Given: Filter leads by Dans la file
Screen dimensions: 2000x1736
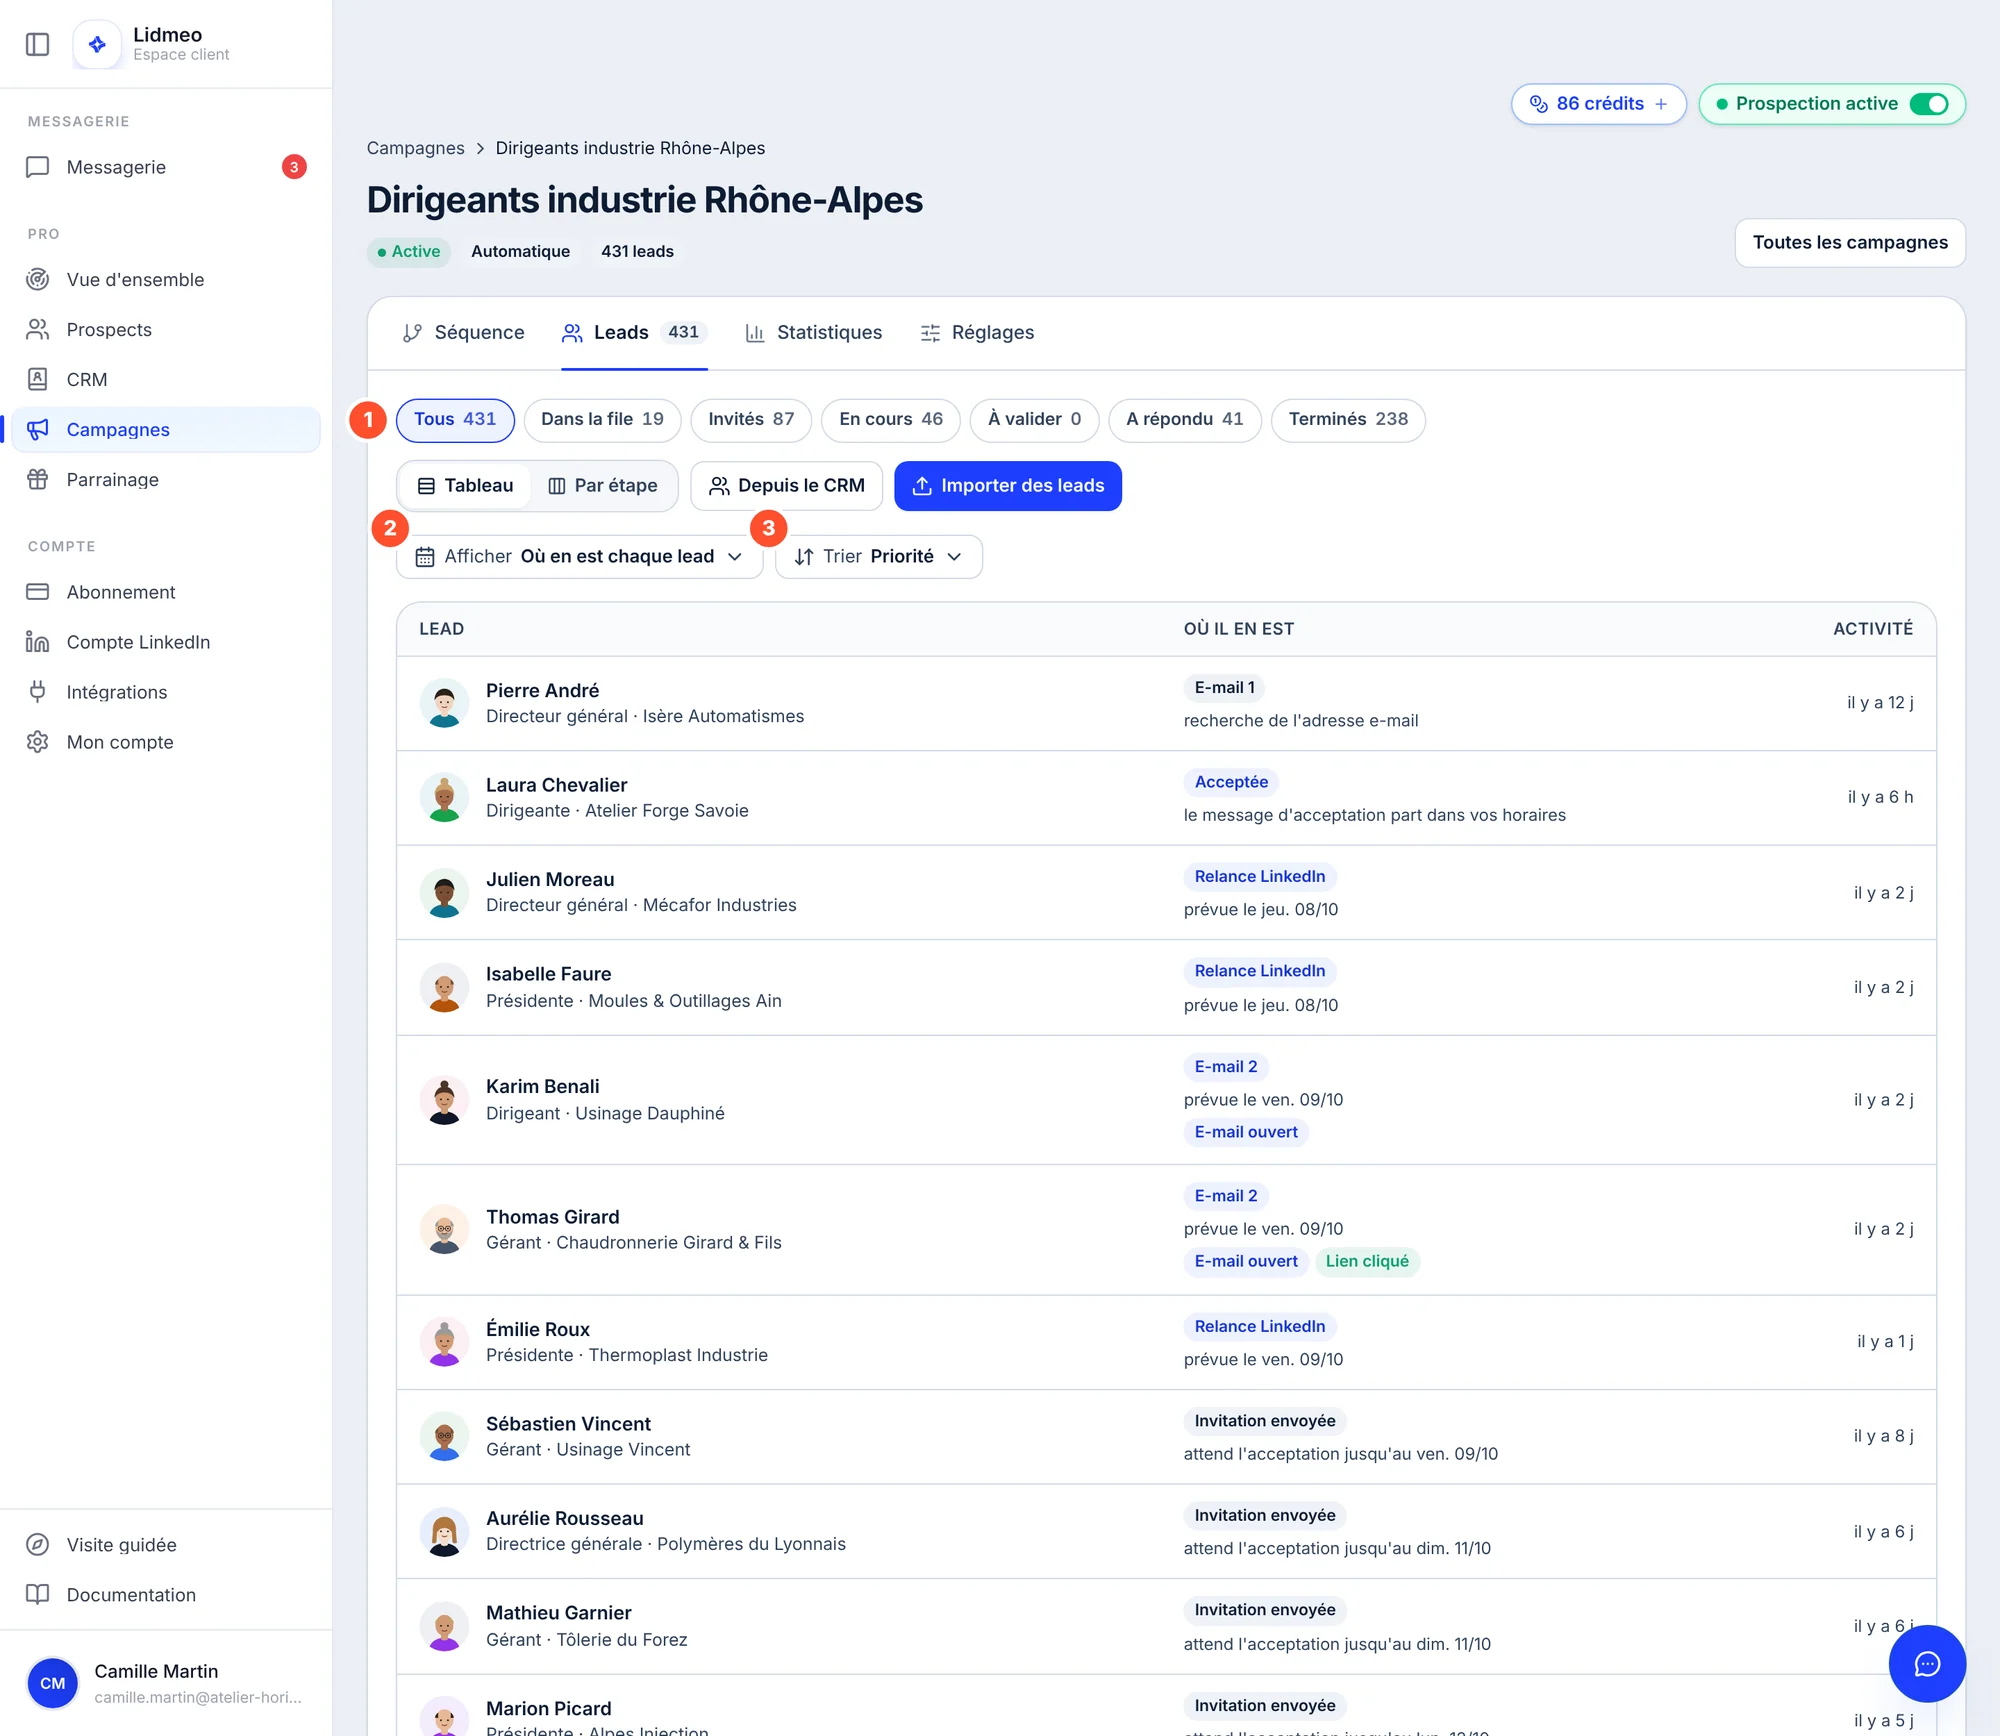Looking at the screenshot, I should point(602,420).
